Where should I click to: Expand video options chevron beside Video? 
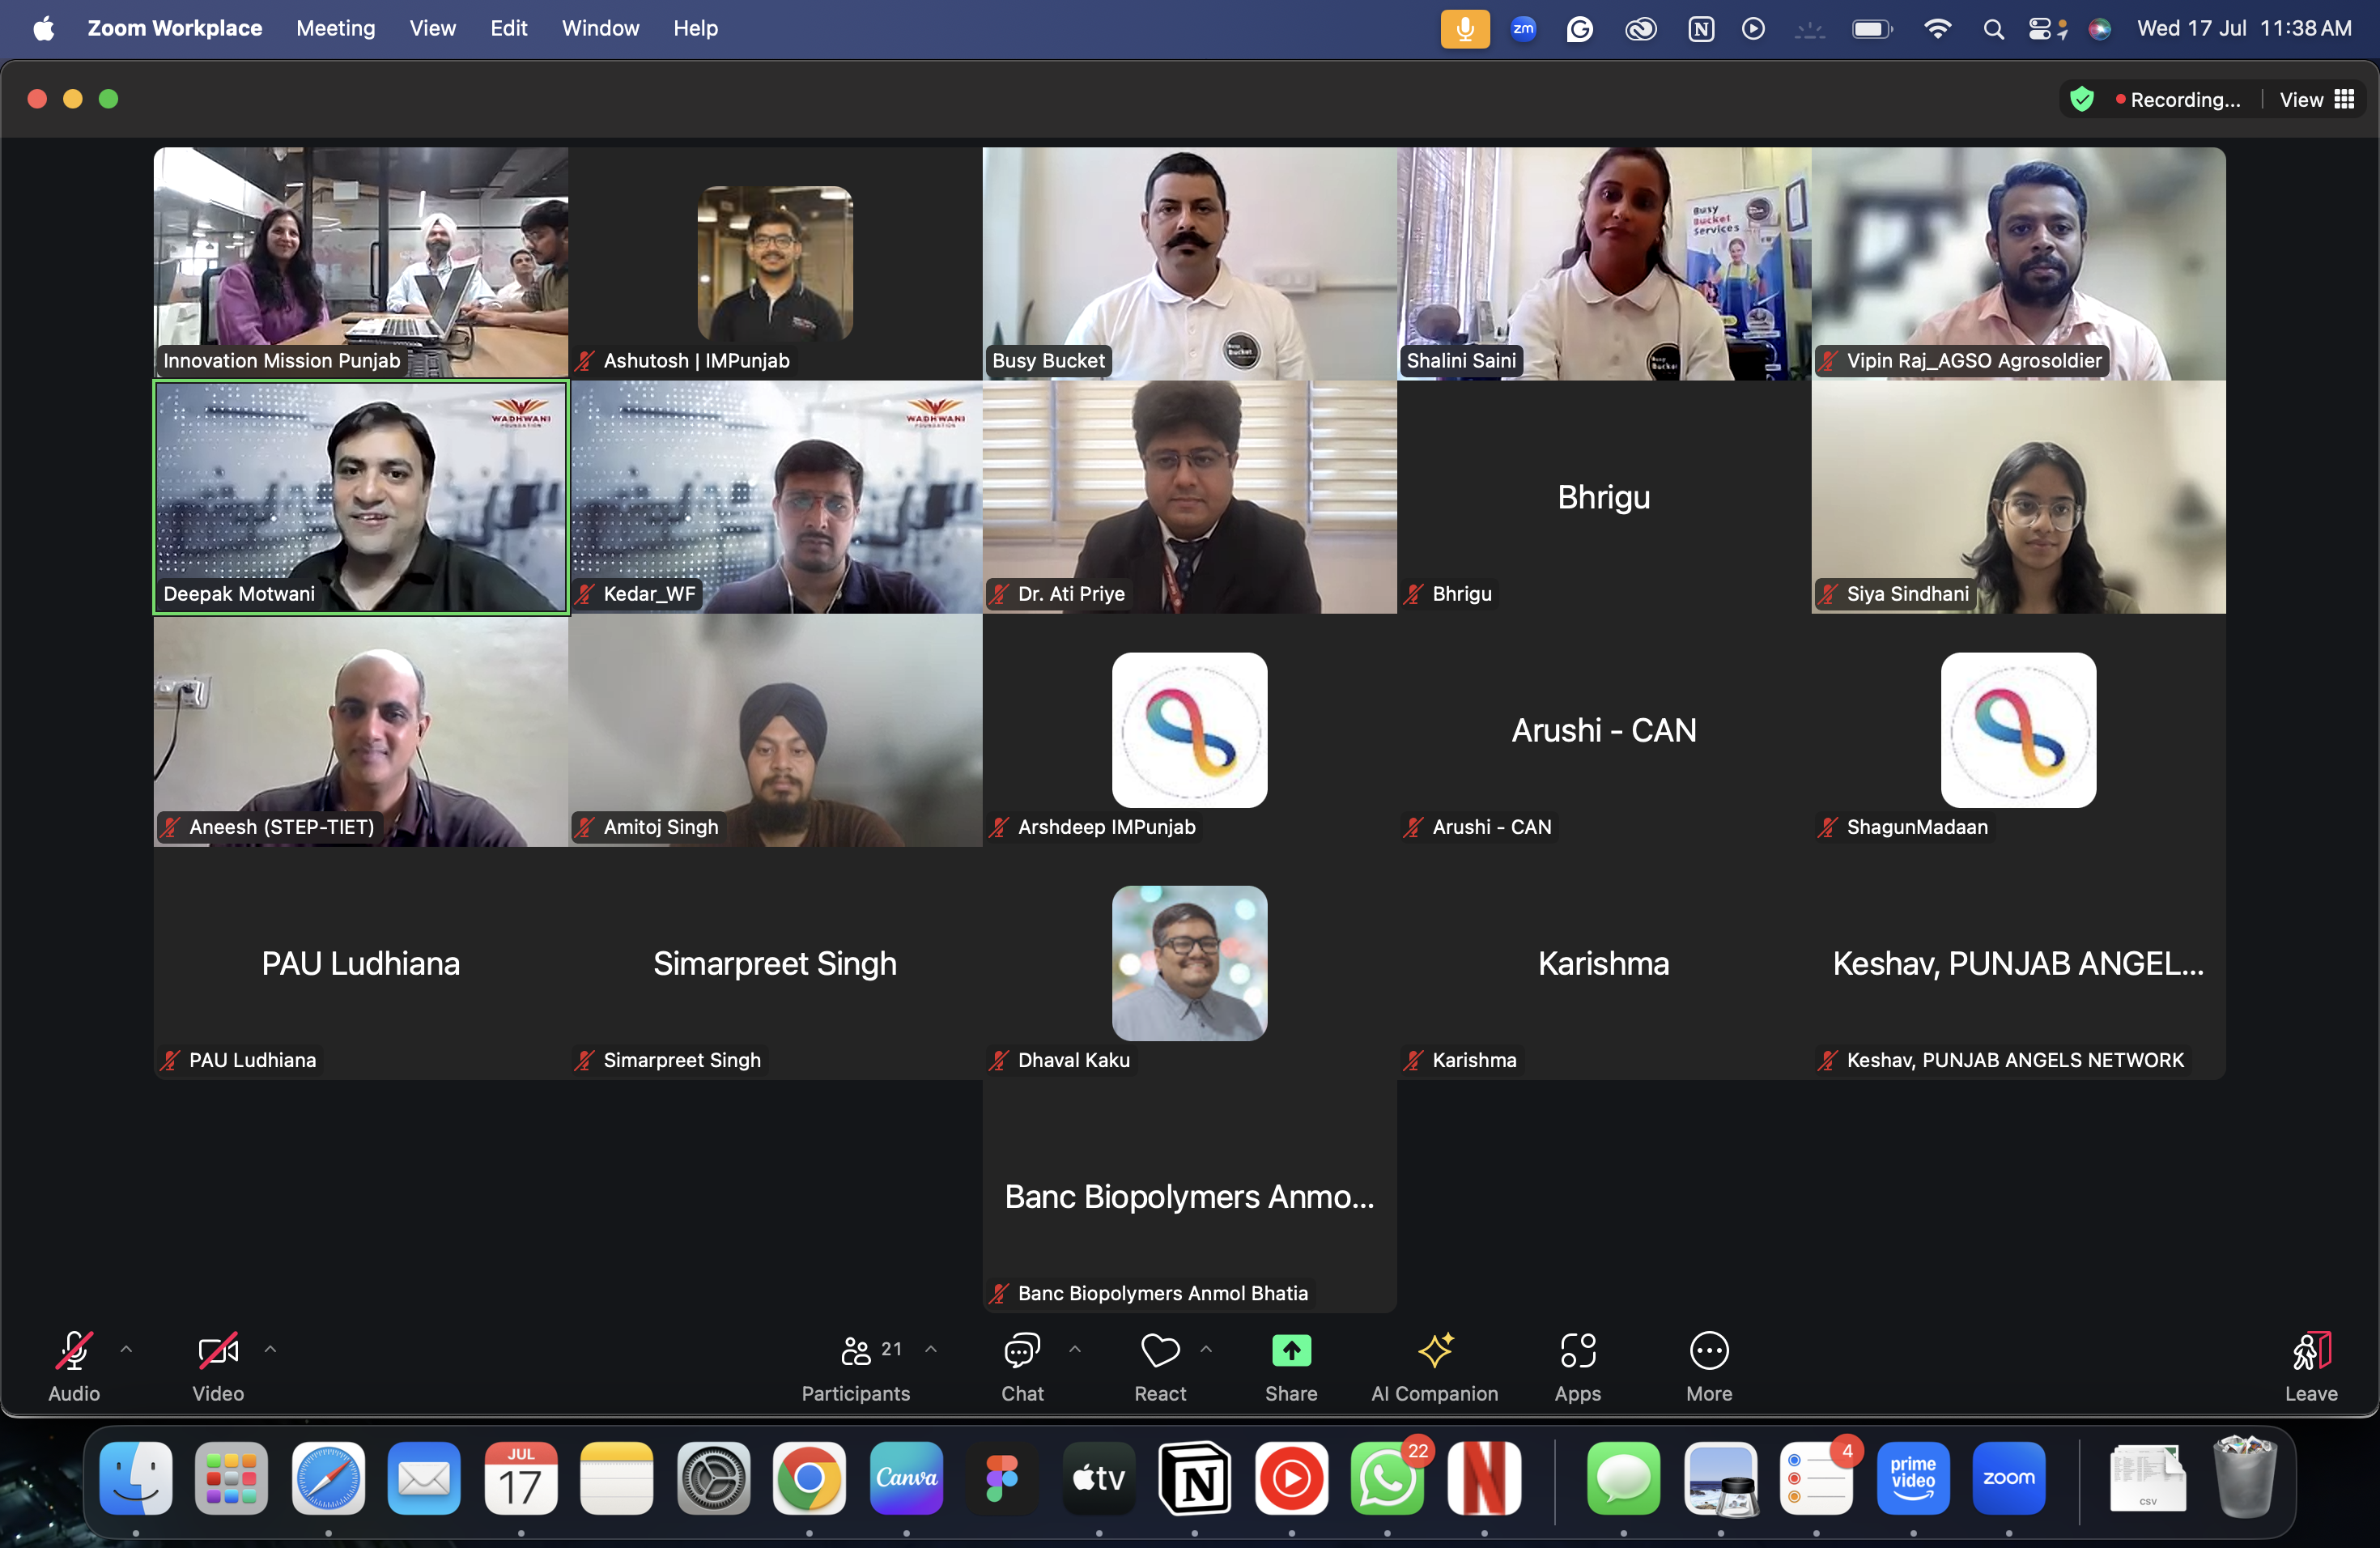click(270, 1349)
